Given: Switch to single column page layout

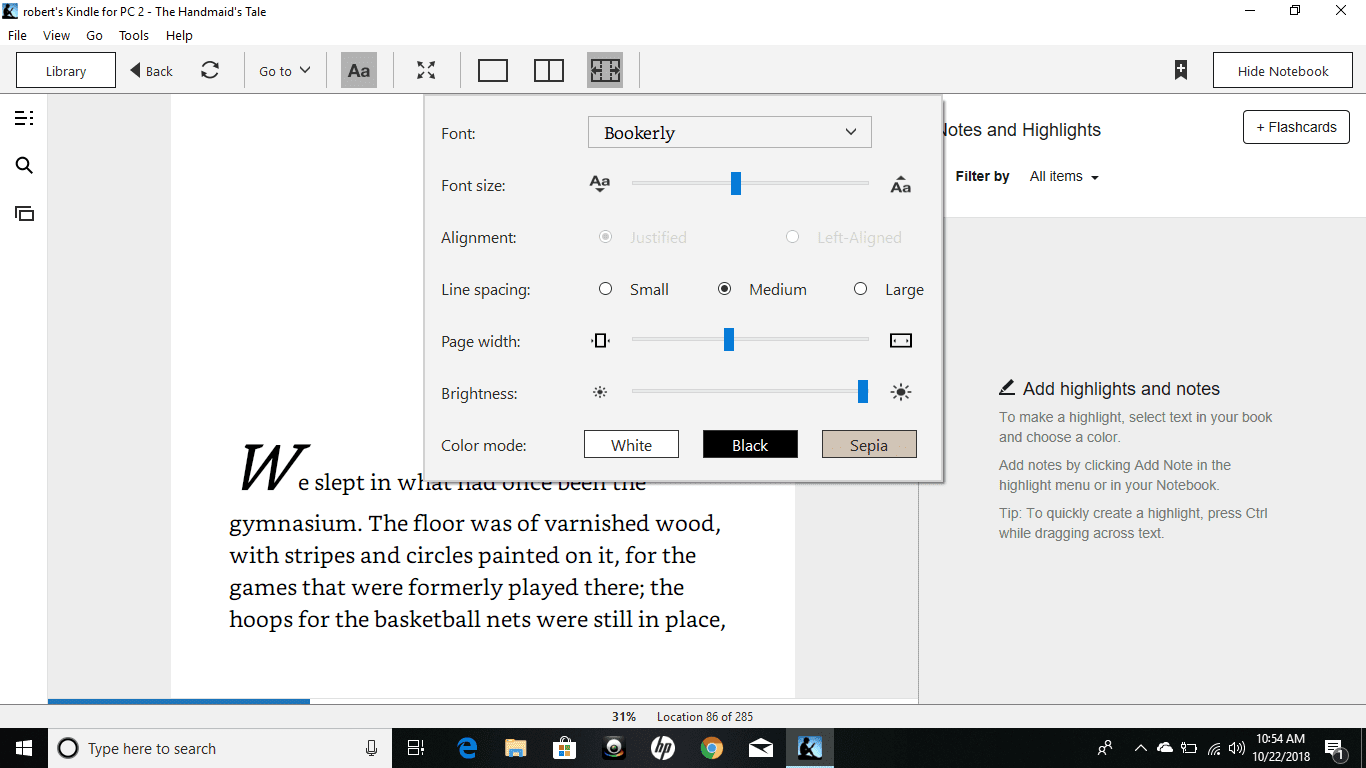Looking at the screenshot, I should click(493, 71).
